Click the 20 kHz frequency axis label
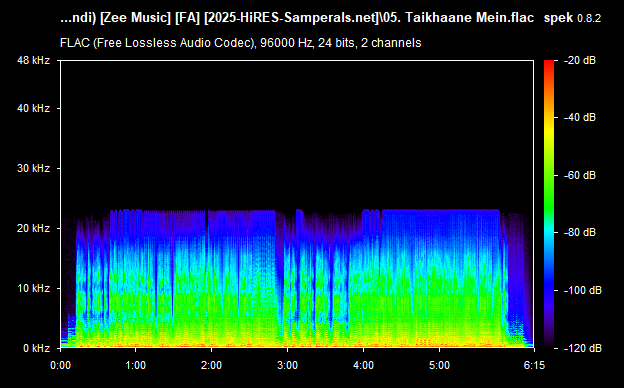Viewport: 624px width, 388px height. 33,228
